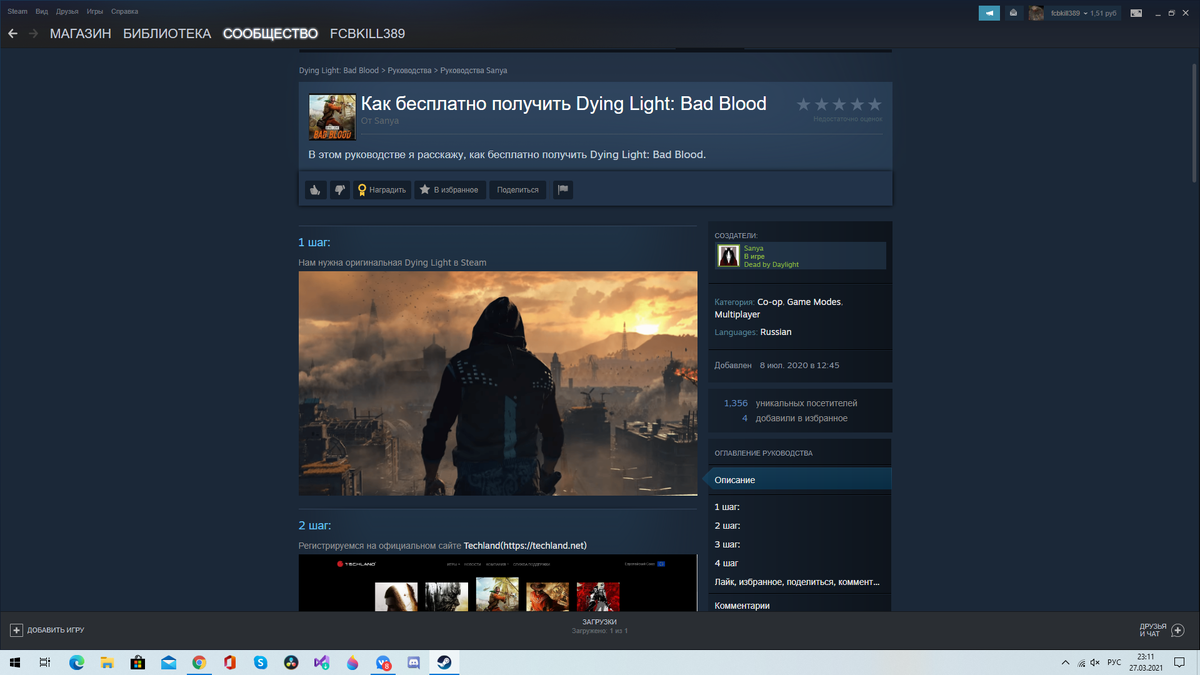Image resolution: width=1200 pixels, height=675 pixels.
Task: Jump to Описание in guide contents
Action: [x=800, y=480]
